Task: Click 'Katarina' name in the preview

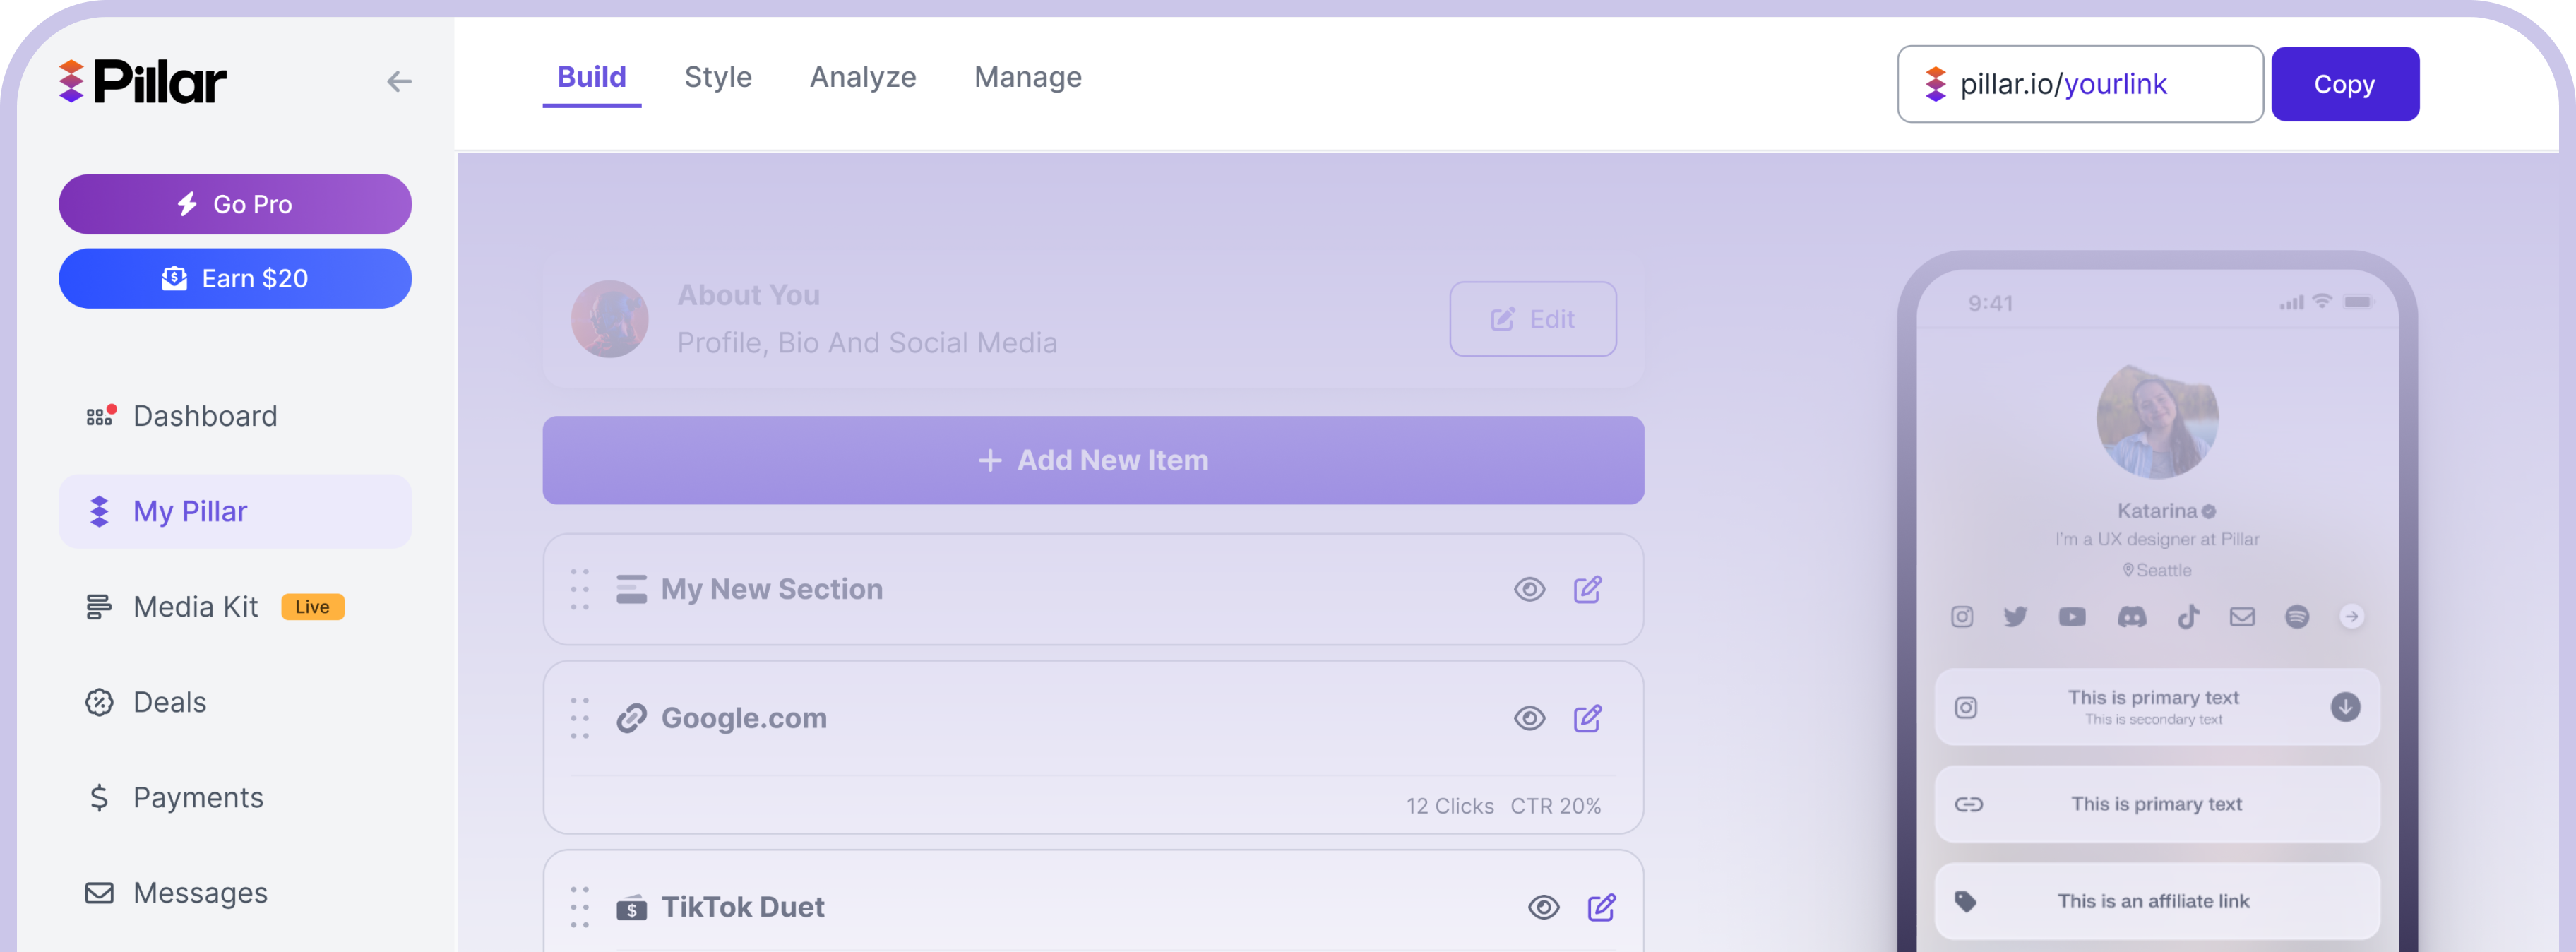Action: tap(2156, 511)
